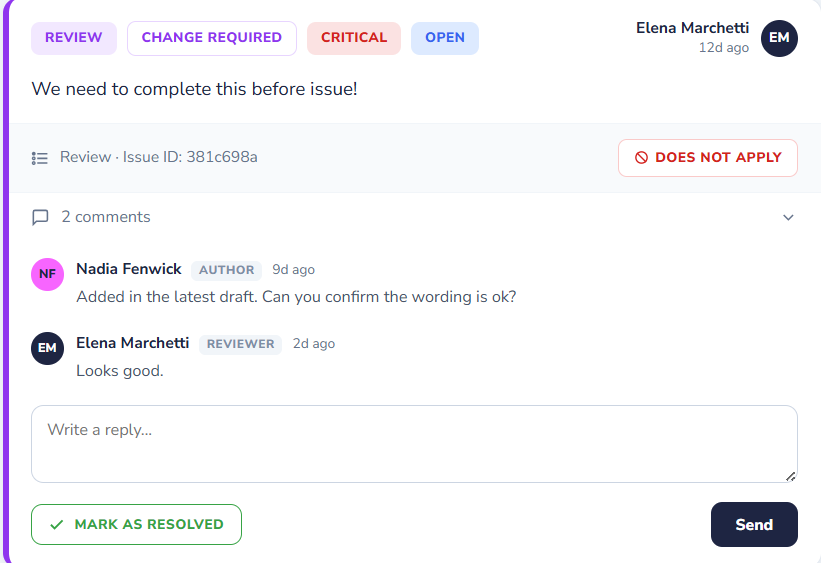Mark the issue as resolved

[x=136, y=525]
